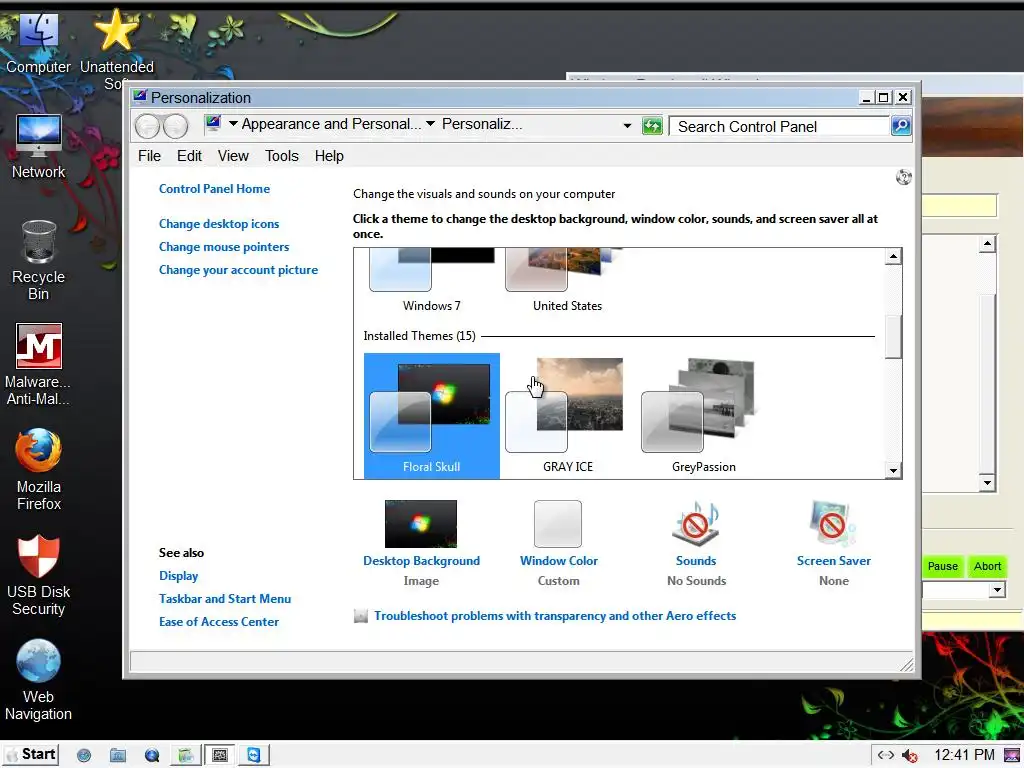Click theme list scroll up arrow
Image resolution: width=1024 pixels, height=768 pixels.
tap(893, 257)
